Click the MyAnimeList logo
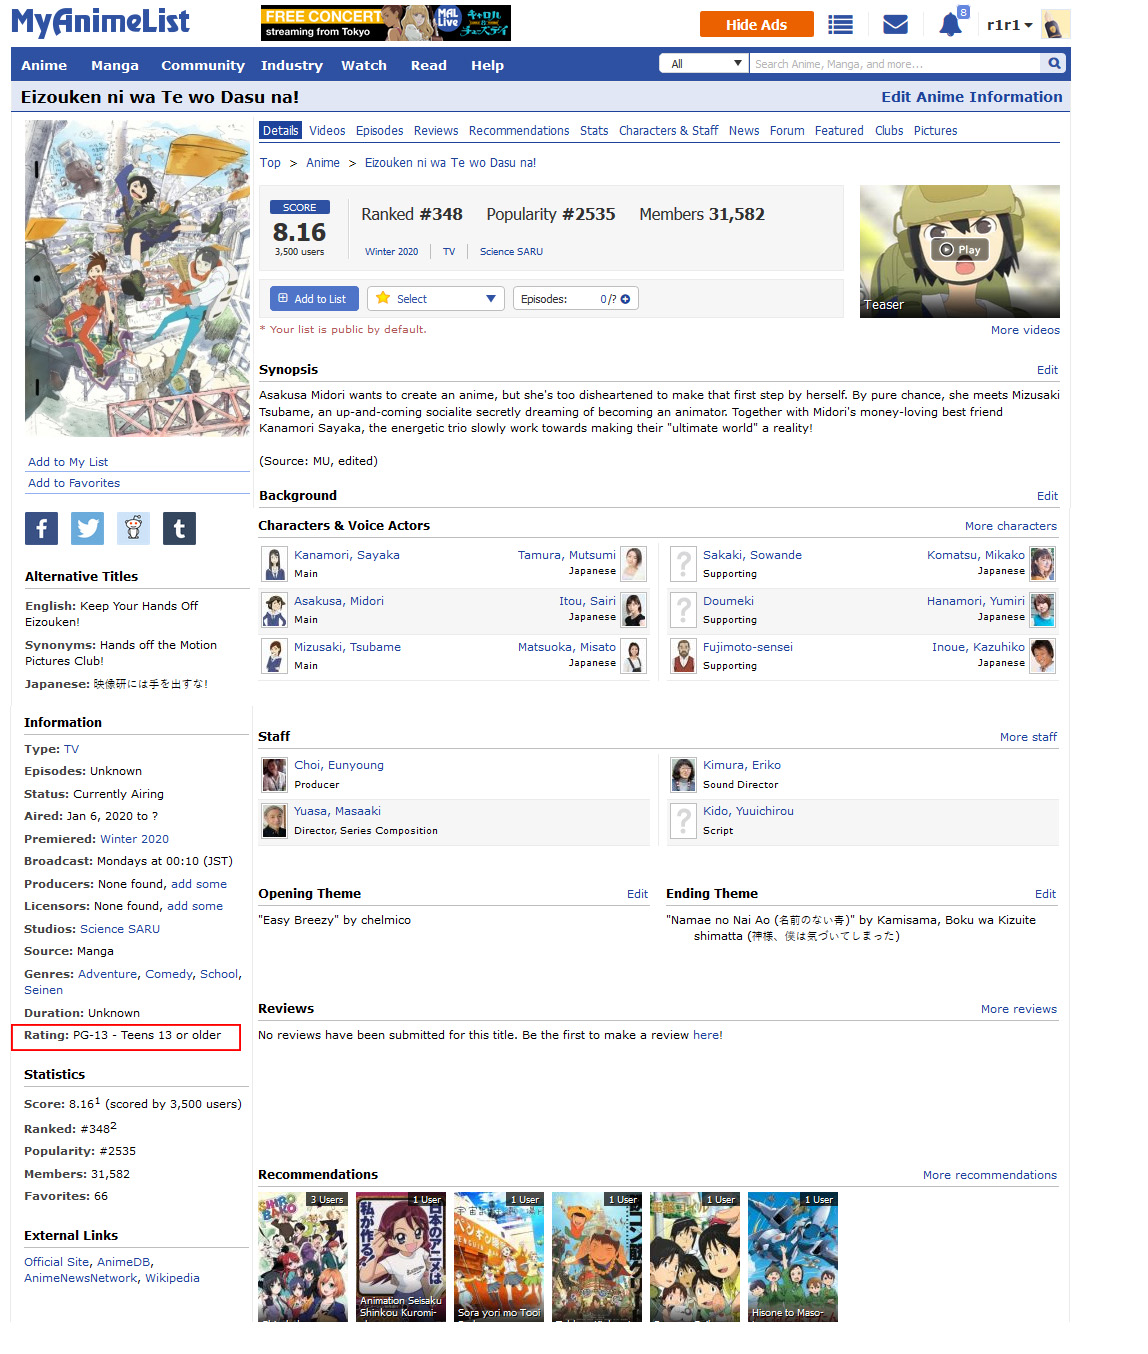This screenshot has width=1148, height=1354. 100,22
